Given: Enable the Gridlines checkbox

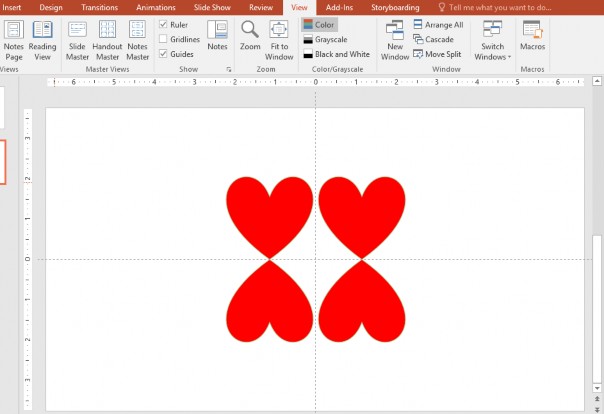Looking at the screenshot, I should click(164, 39).
